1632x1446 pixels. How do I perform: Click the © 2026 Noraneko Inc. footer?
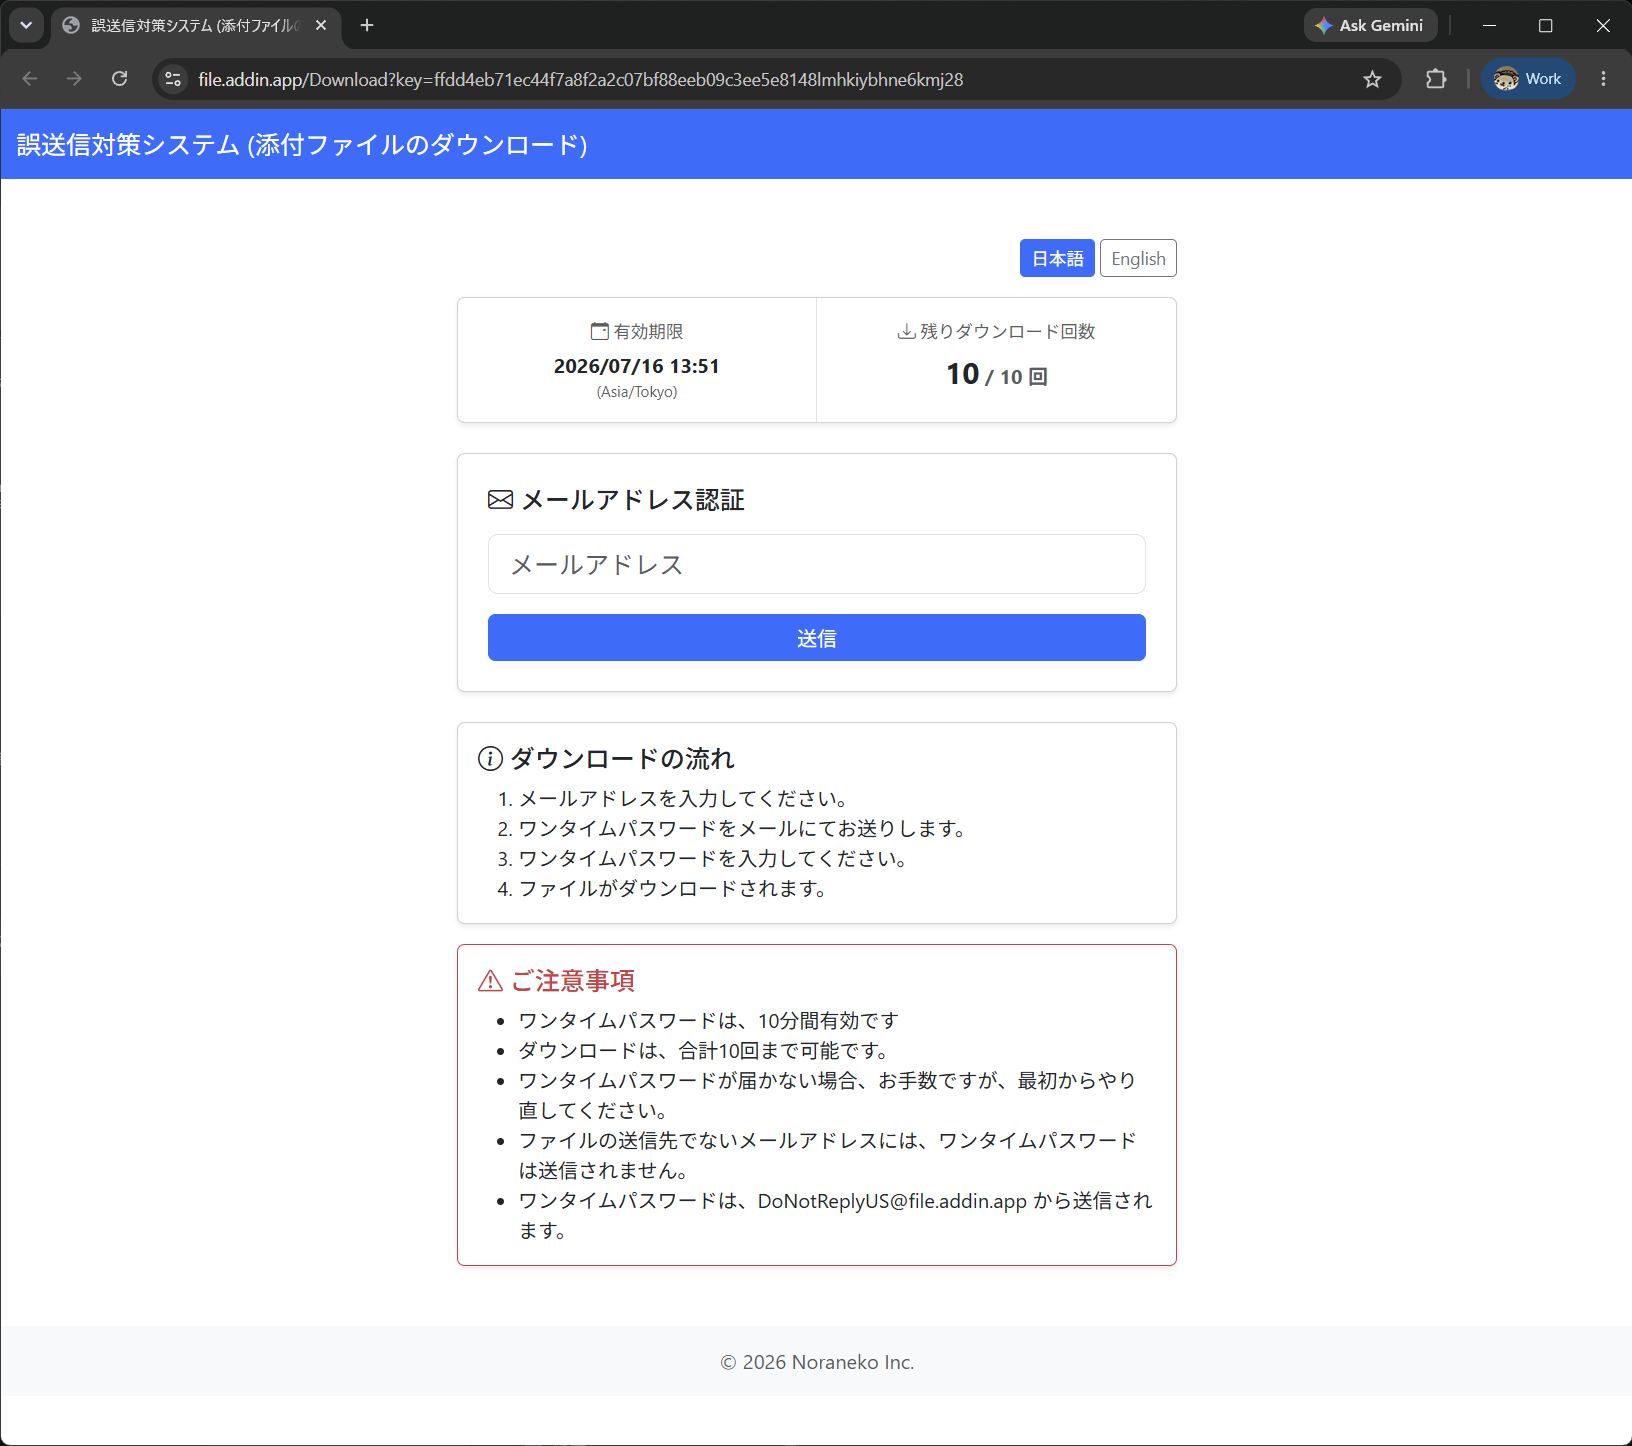817,1362
